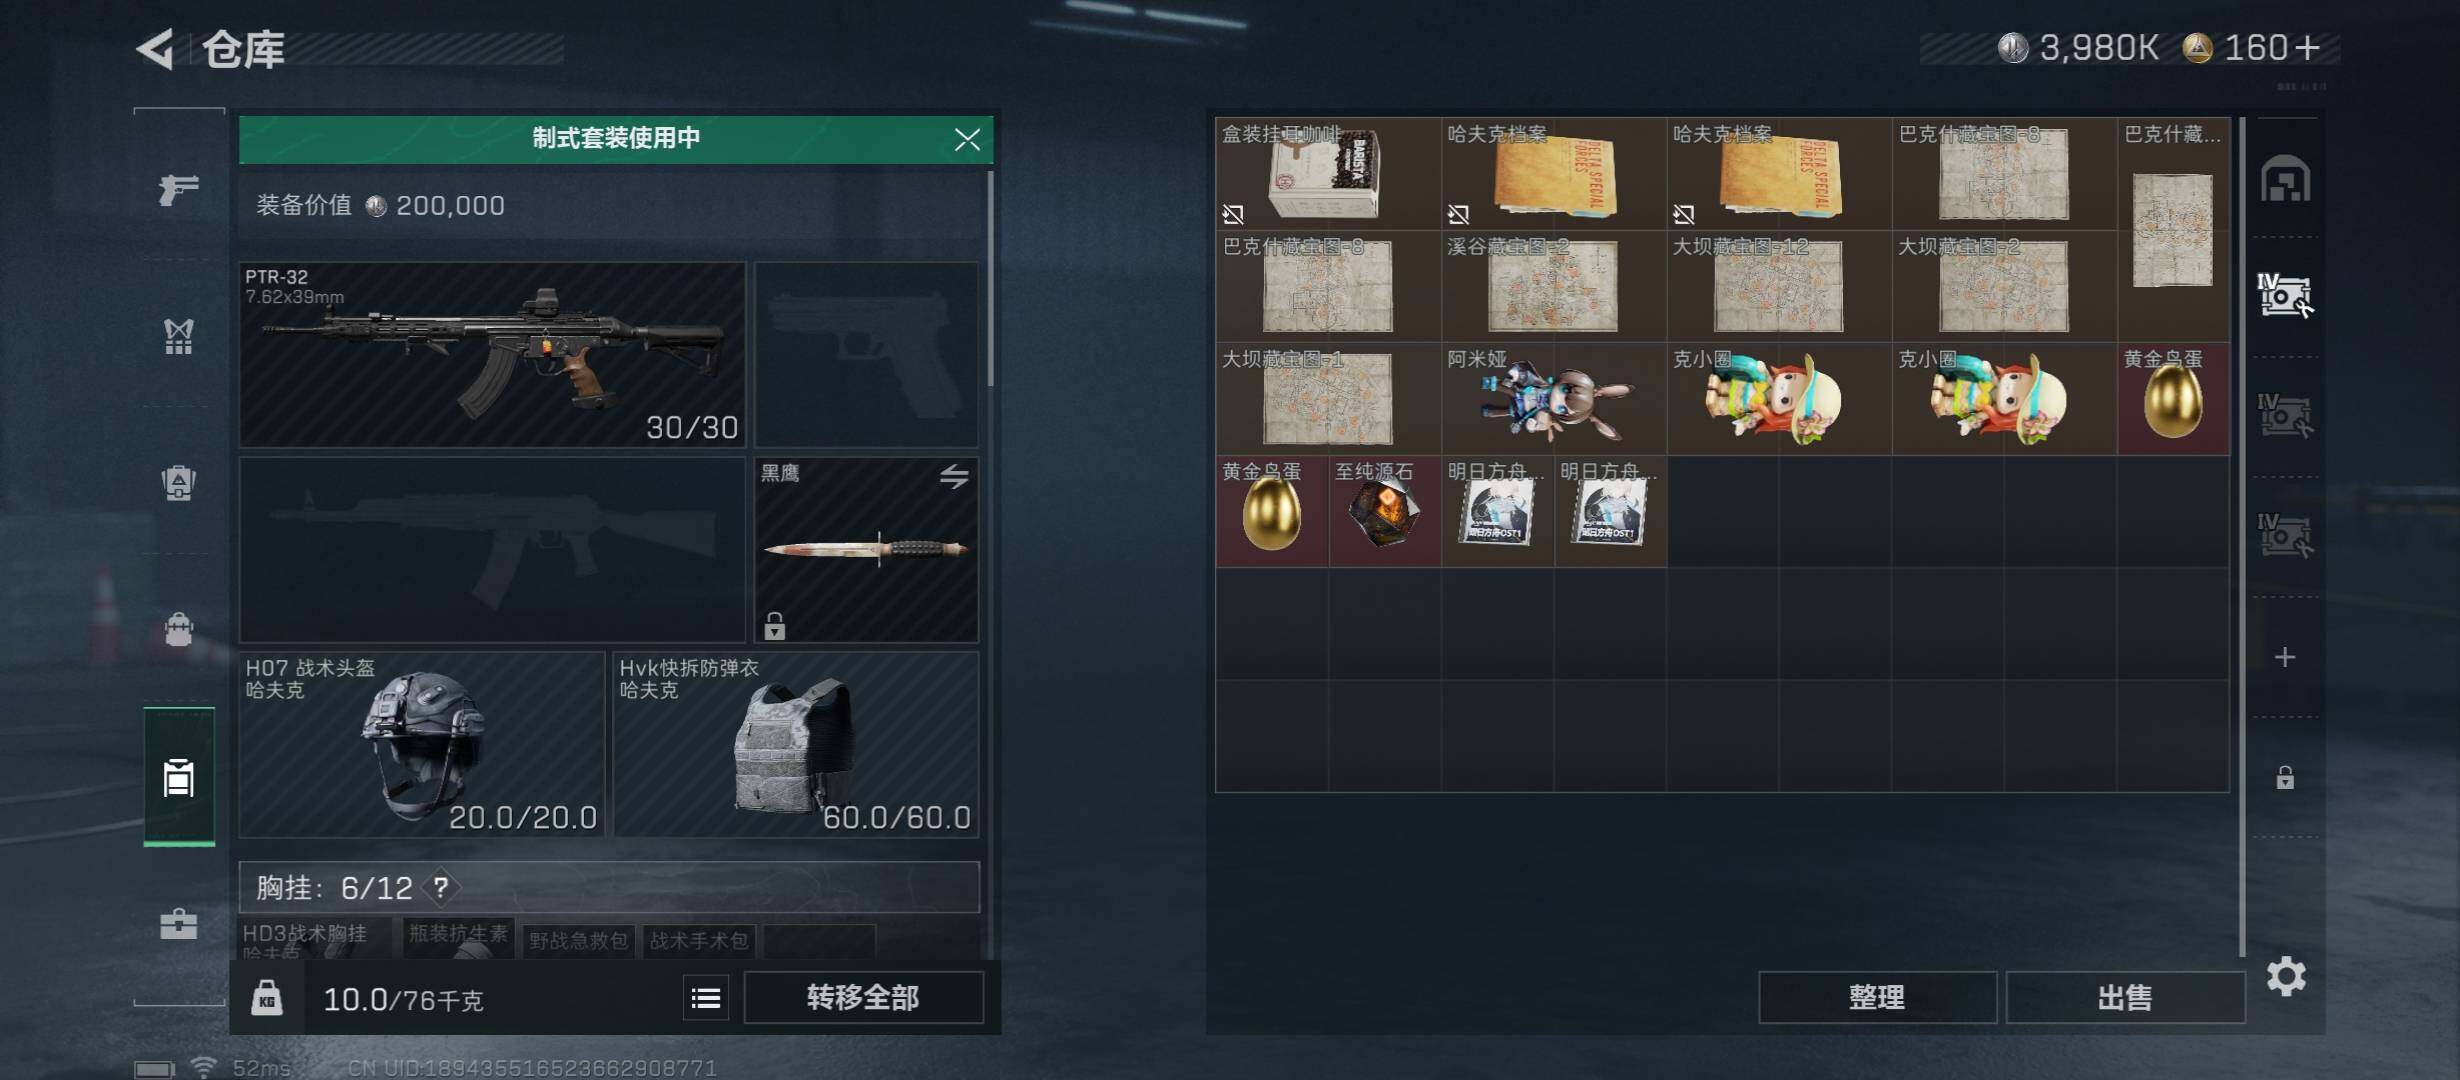Go back using the arrow beside 仓库
The height and width of the screenshot is (1080, 2460).
(156, 48)
